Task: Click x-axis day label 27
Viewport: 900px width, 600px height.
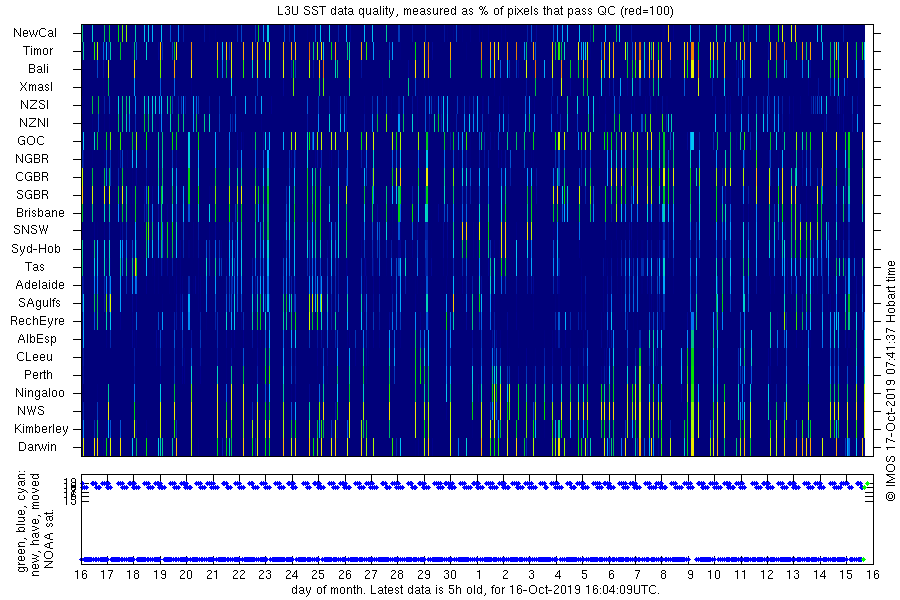Action: click(x=371, y=575)
